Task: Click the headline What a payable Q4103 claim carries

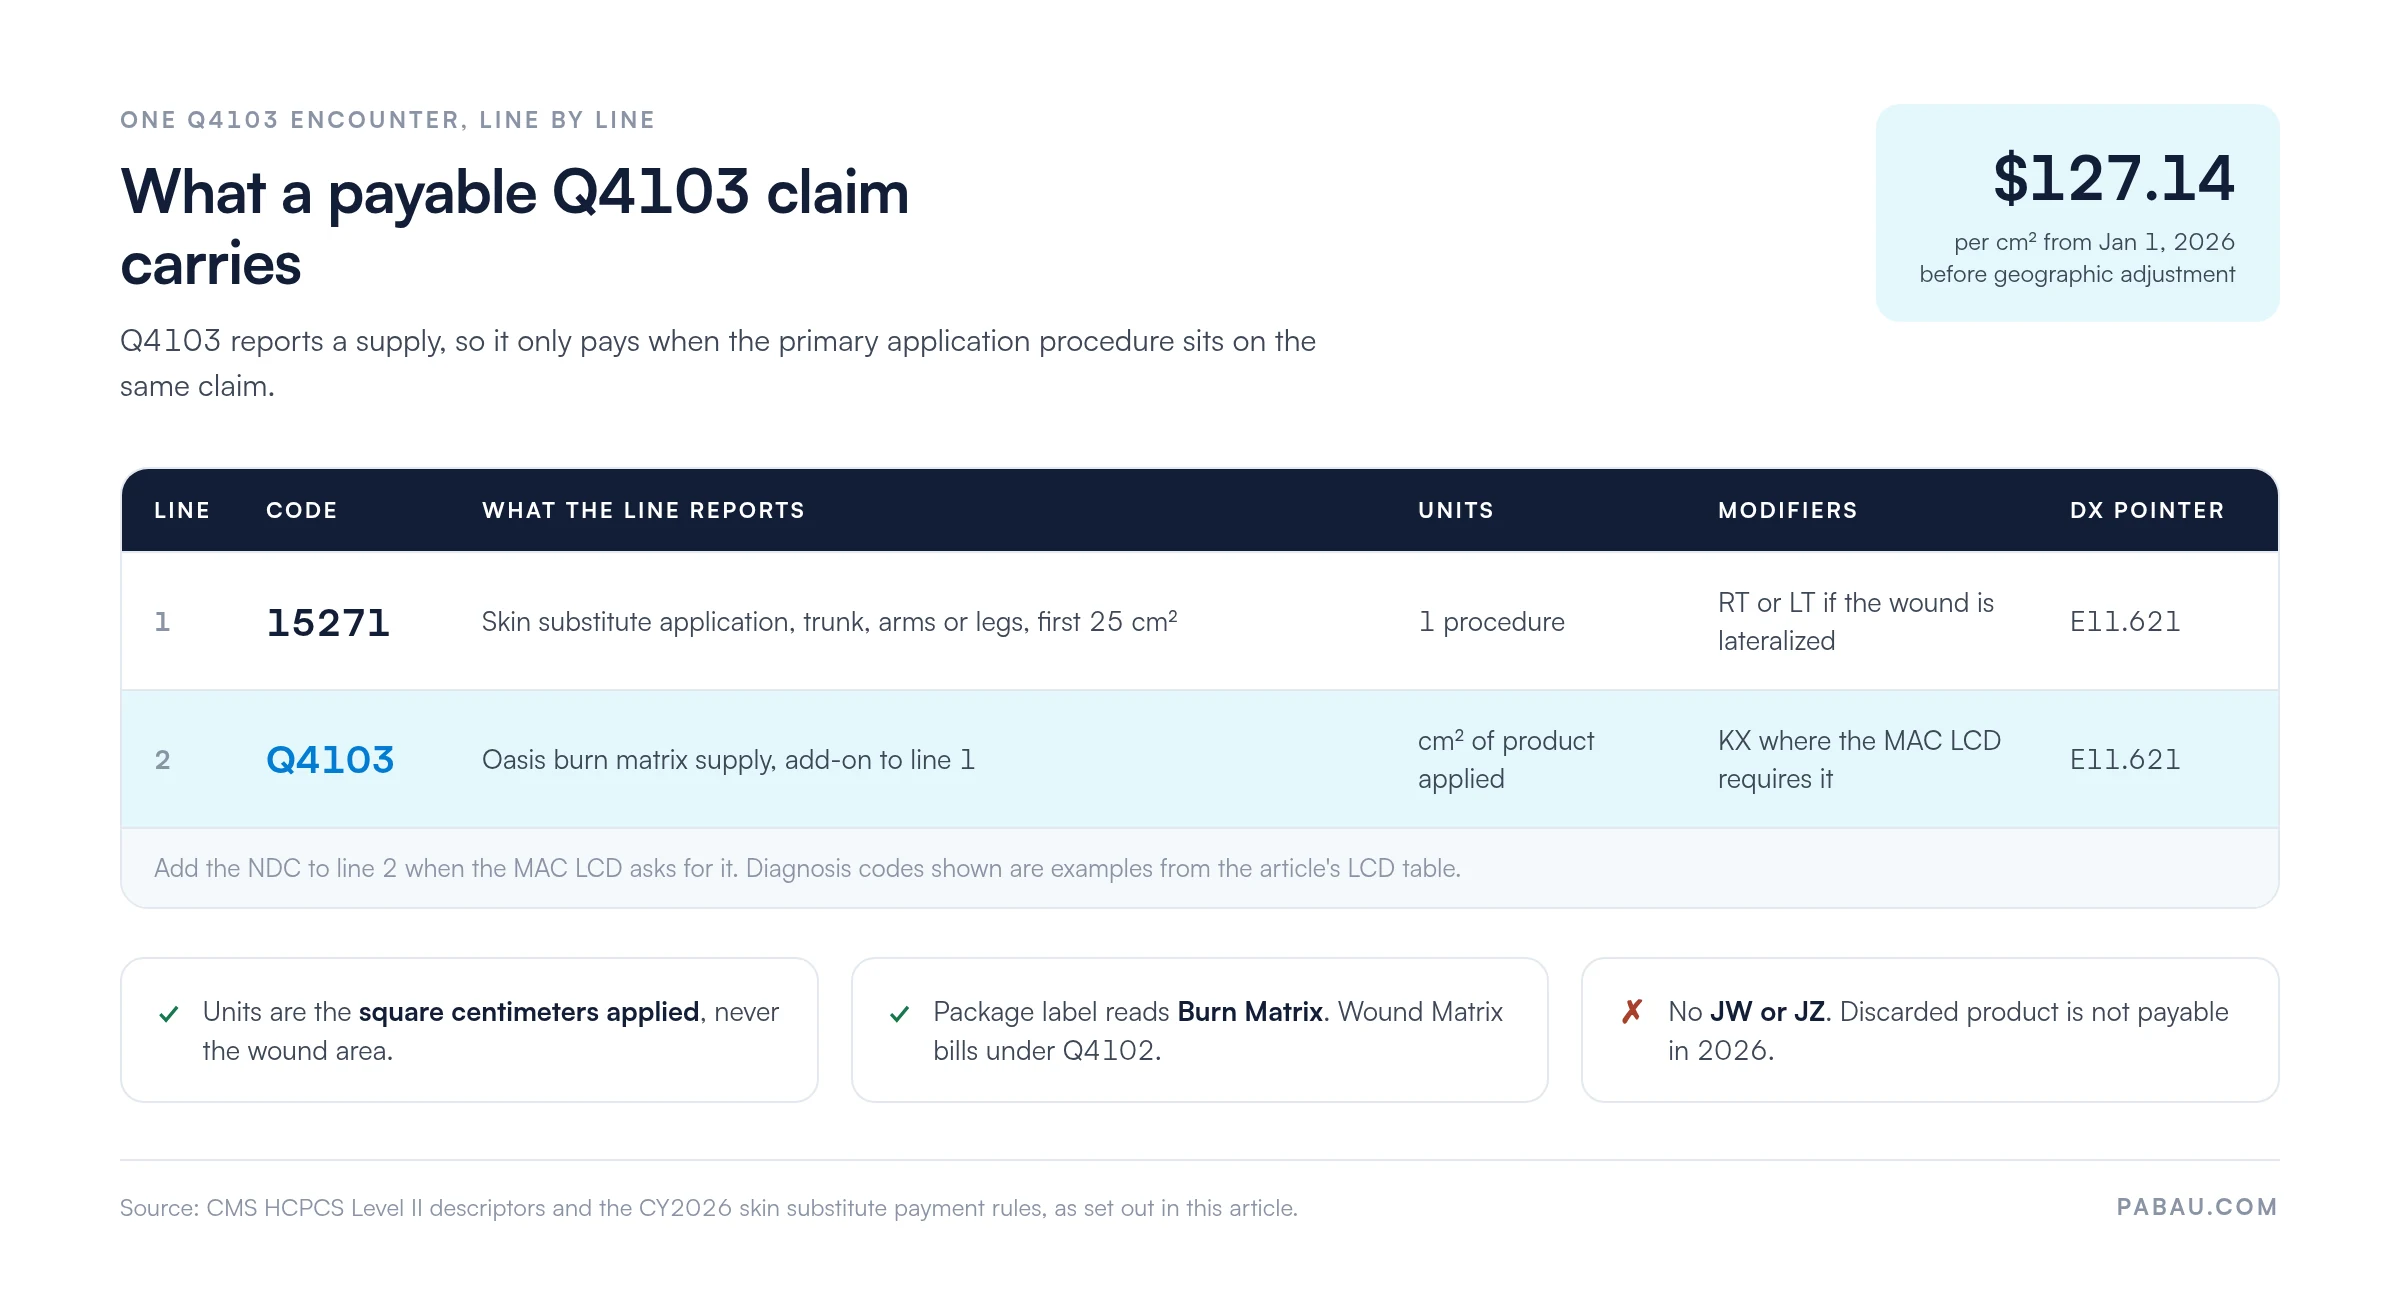Action: 515,228
